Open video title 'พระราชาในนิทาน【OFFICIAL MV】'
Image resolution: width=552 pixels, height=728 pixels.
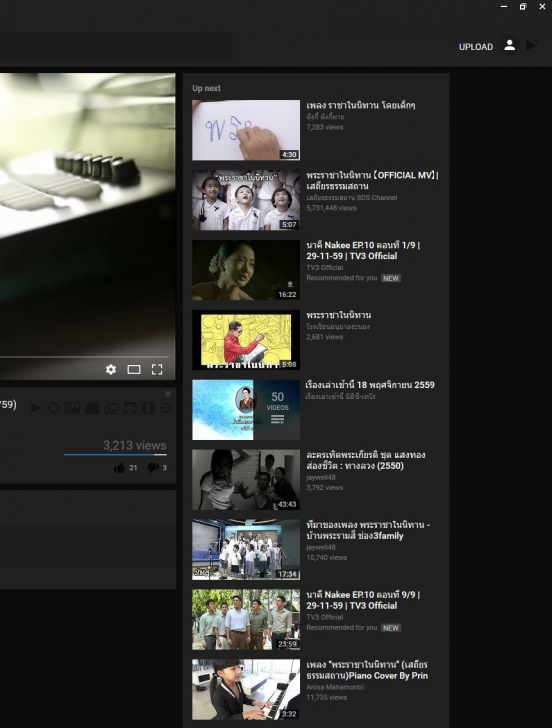372,181
